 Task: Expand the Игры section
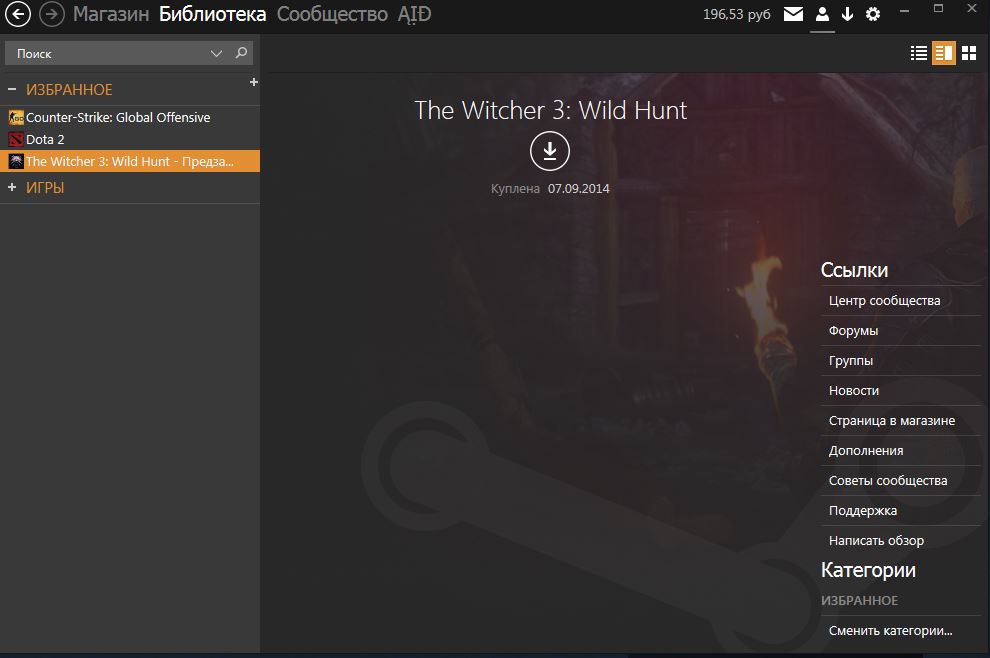click(11, 188)
